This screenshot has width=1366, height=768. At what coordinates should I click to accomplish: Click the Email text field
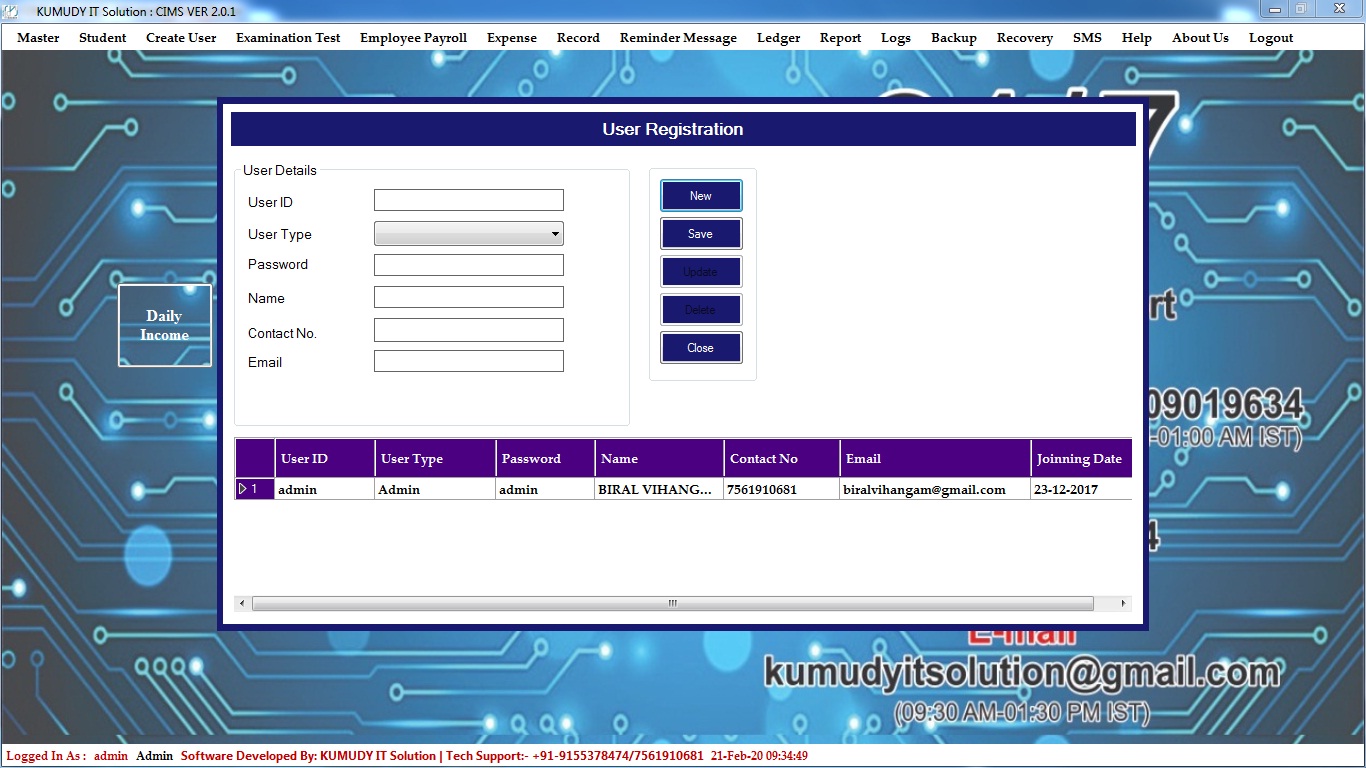click(468, 361)
